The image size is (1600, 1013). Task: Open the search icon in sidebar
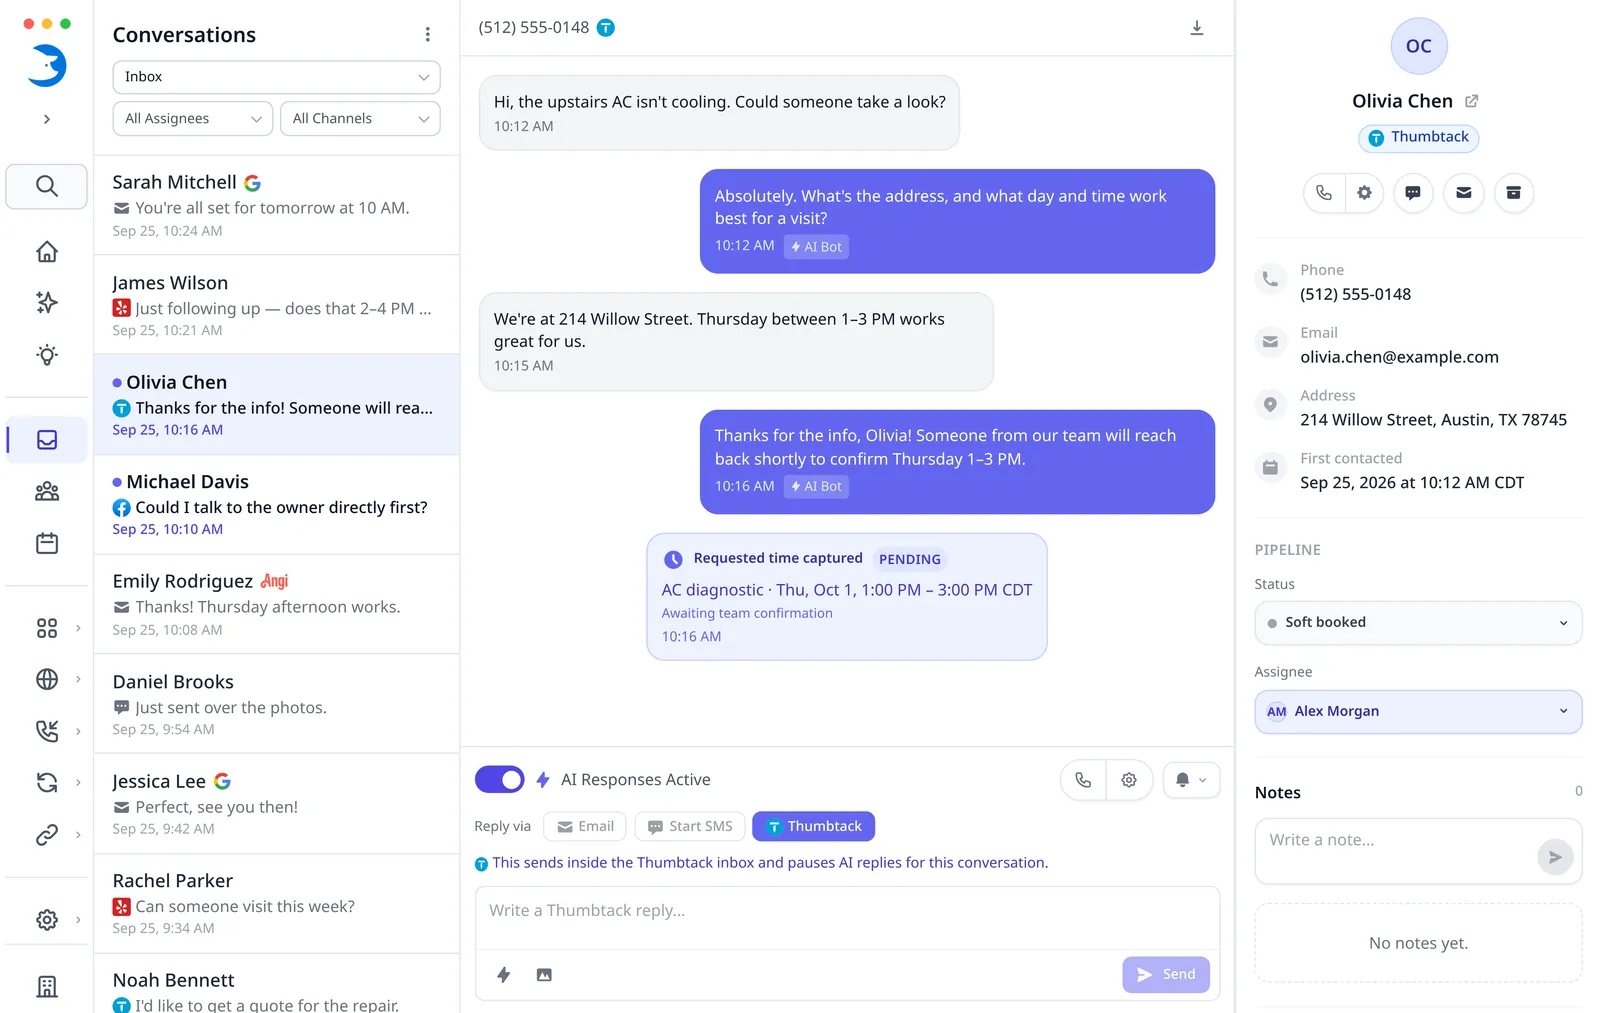pyautogui.click(x=47, y=186)
